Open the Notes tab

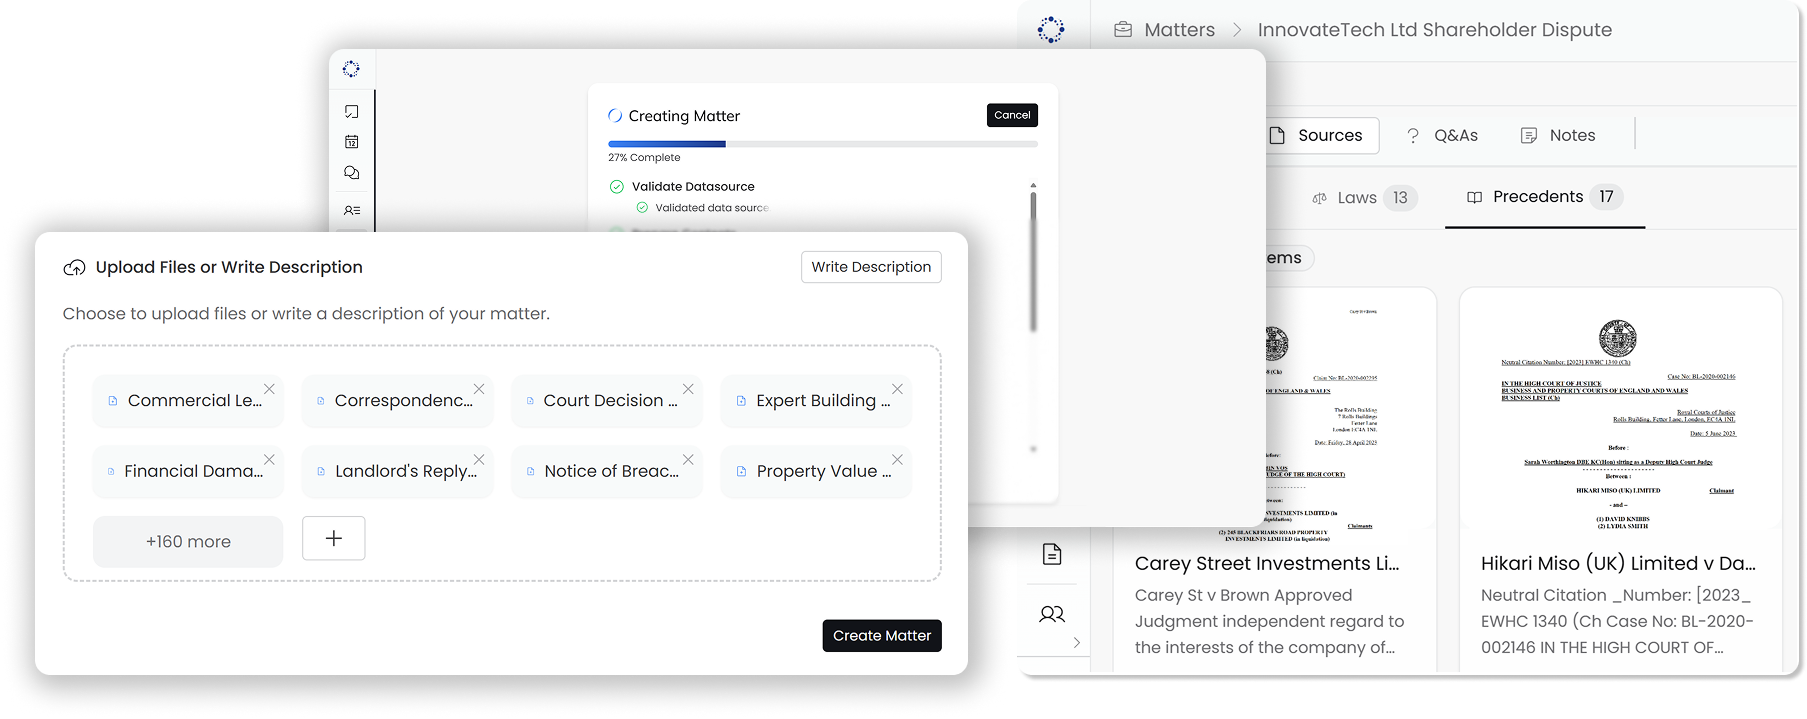[x=1557, y=135]
